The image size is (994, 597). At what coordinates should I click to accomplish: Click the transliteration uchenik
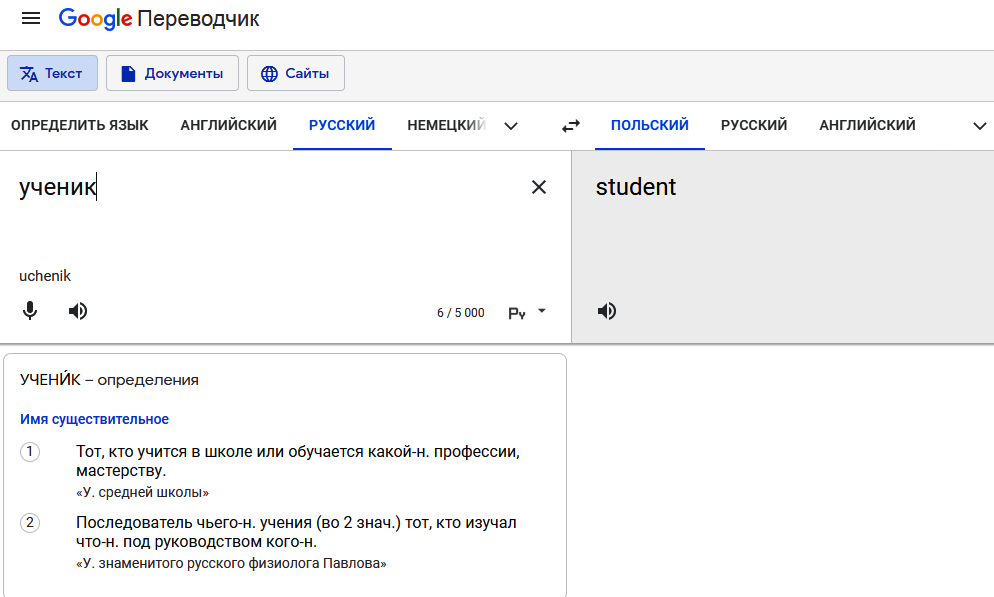click(45, 276)
